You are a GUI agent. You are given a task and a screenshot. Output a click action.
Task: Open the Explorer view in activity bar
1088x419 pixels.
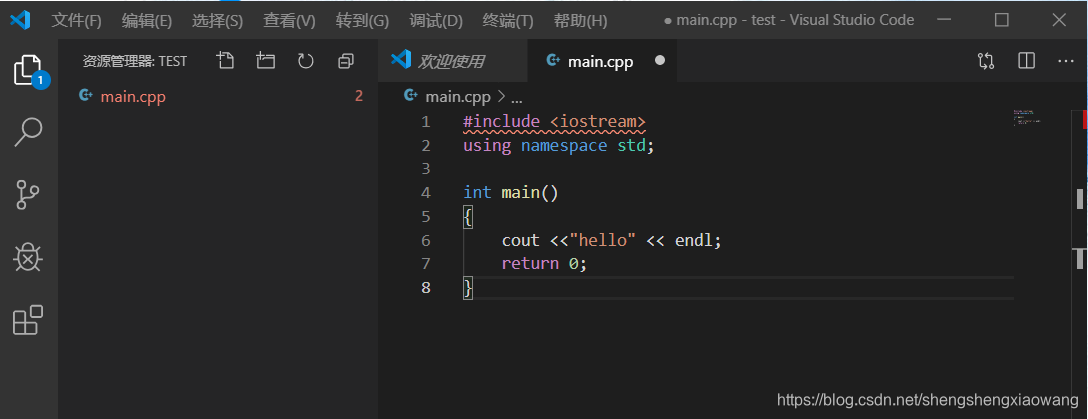pyautogui.click(x=28, y=71)
